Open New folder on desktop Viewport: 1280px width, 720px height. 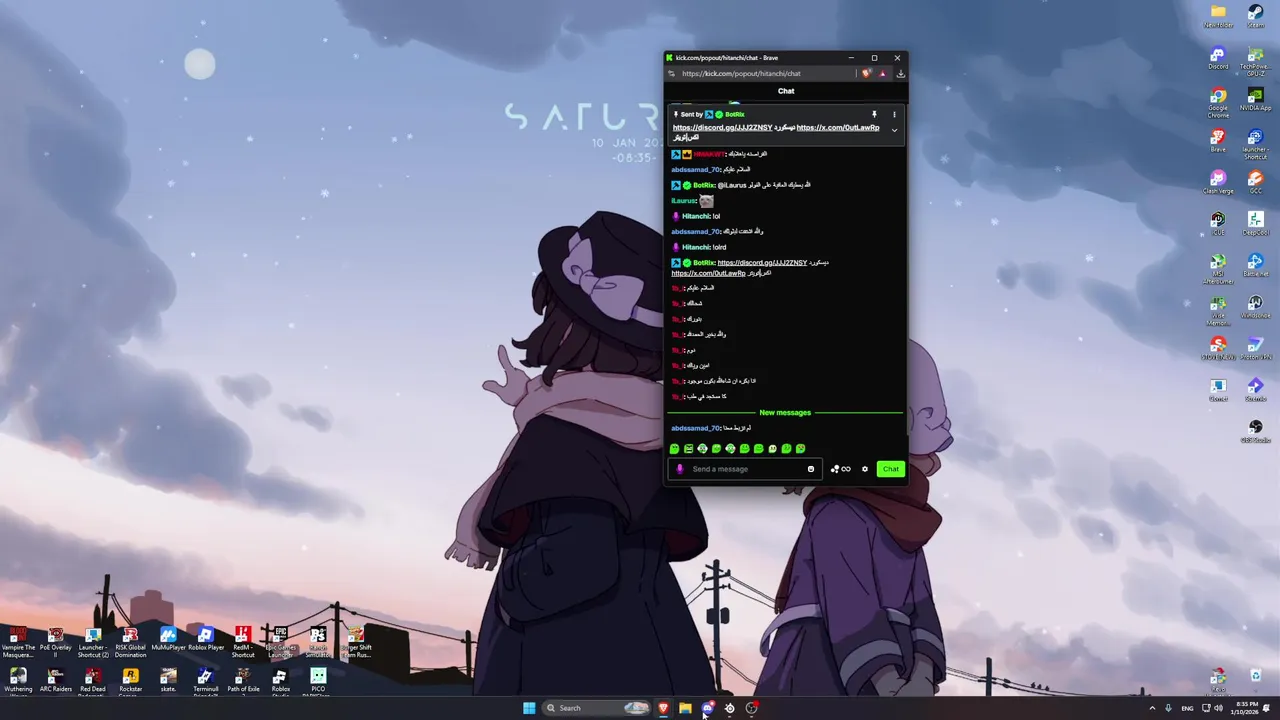click(x=1218, y=17)
